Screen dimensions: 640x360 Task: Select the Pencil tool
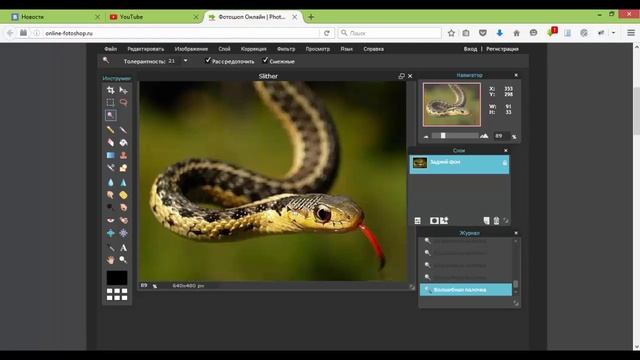[x=110, y=130]
